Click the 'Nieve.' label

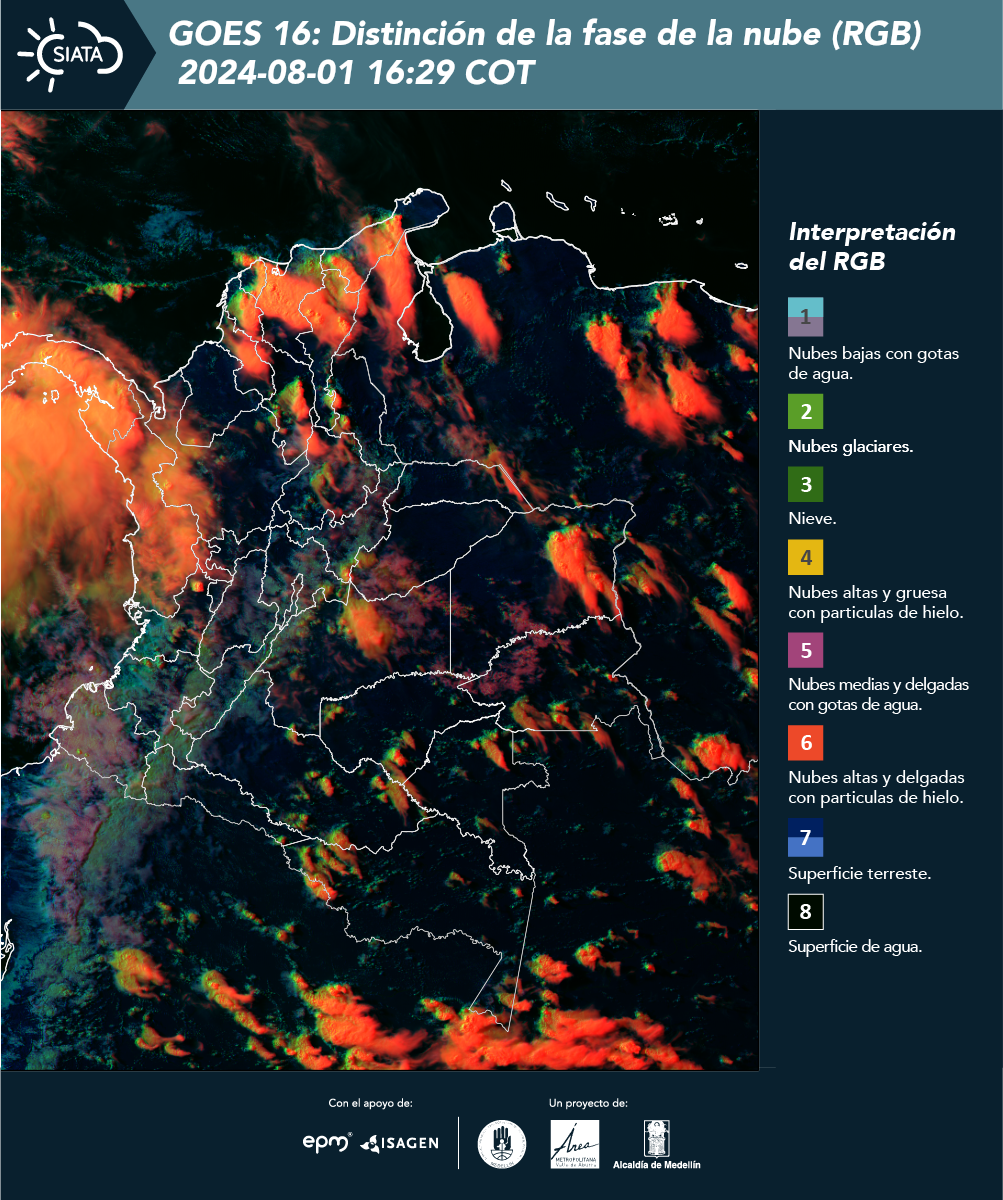click(812, 519)
